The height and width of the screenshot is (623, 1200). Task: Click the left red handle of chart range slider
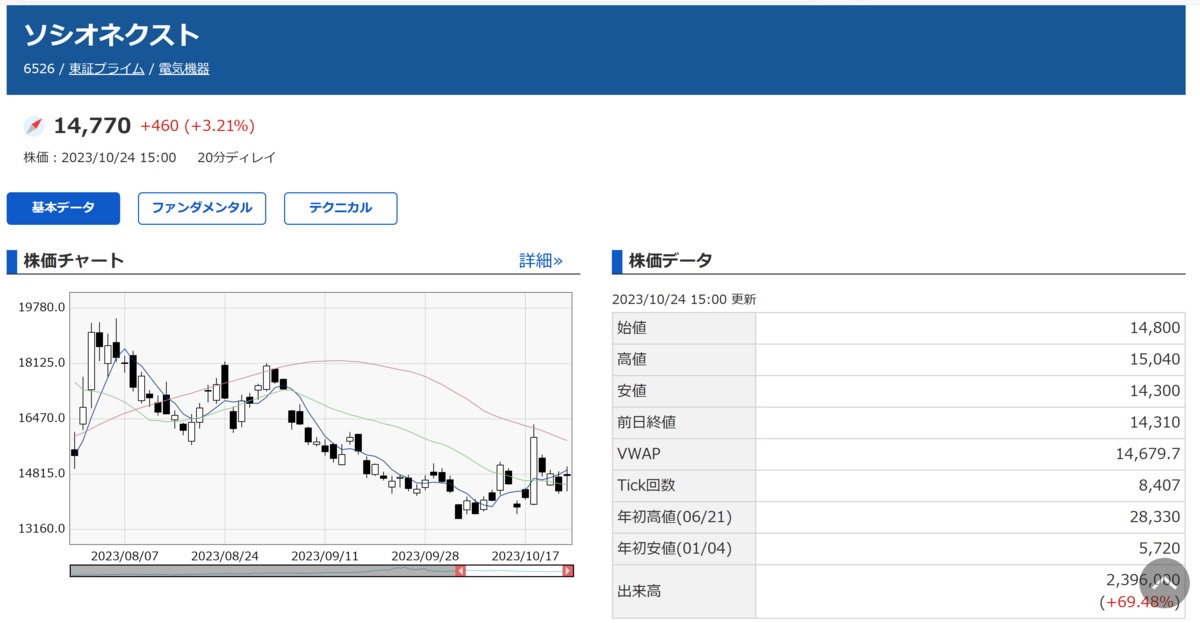coord(460,571)
